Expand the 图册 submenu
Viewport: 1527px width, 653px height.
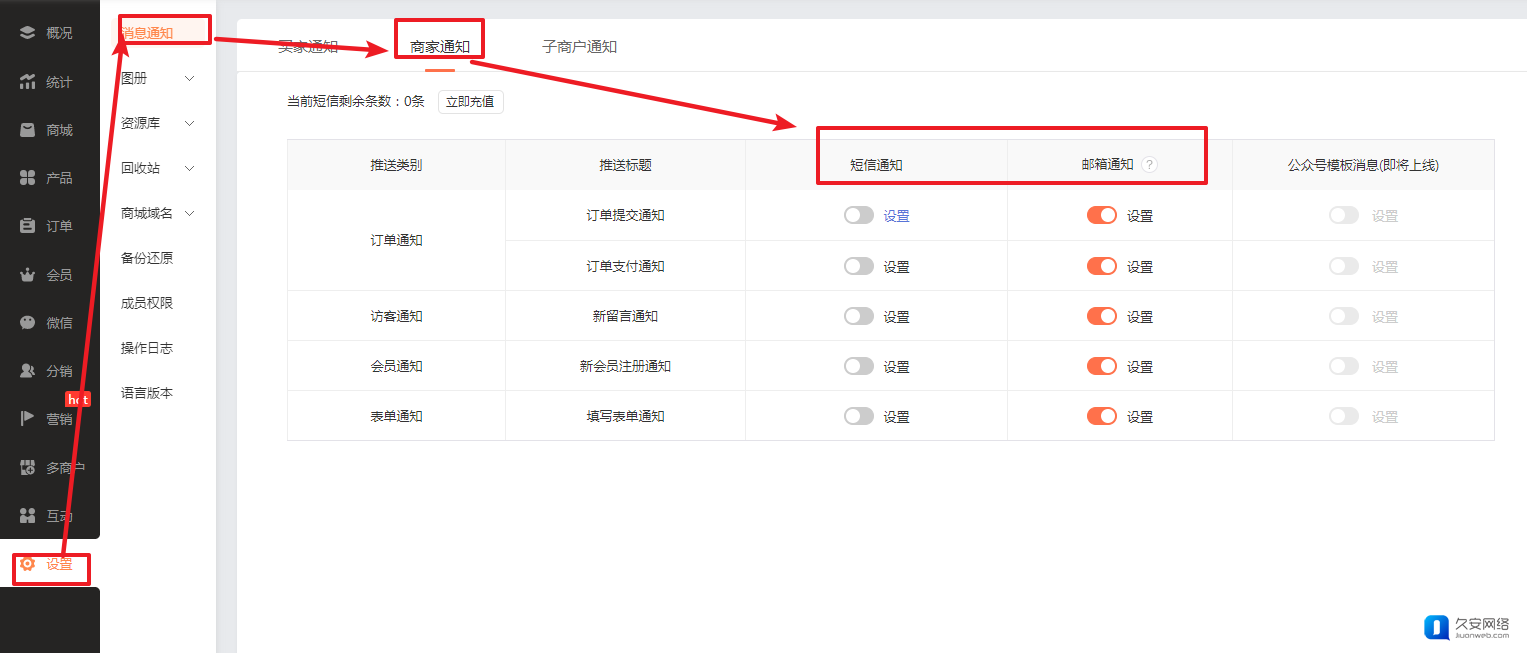click(189, 78)
